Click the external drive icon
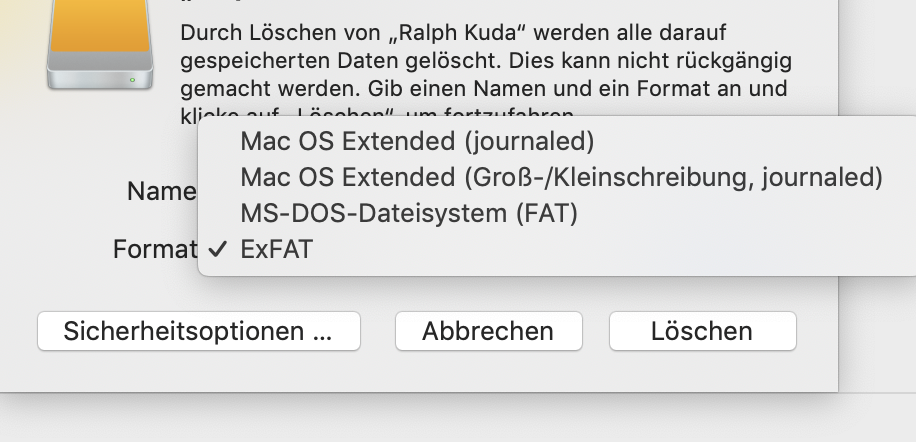Screen dimensions: 916x442 pos(101,50)
